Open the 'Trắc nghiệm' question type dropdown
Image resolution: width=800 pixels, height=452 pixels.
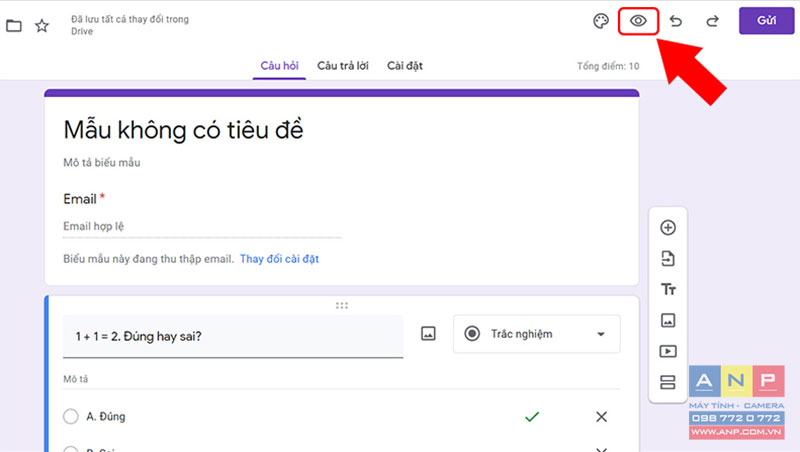coord(537,334)
